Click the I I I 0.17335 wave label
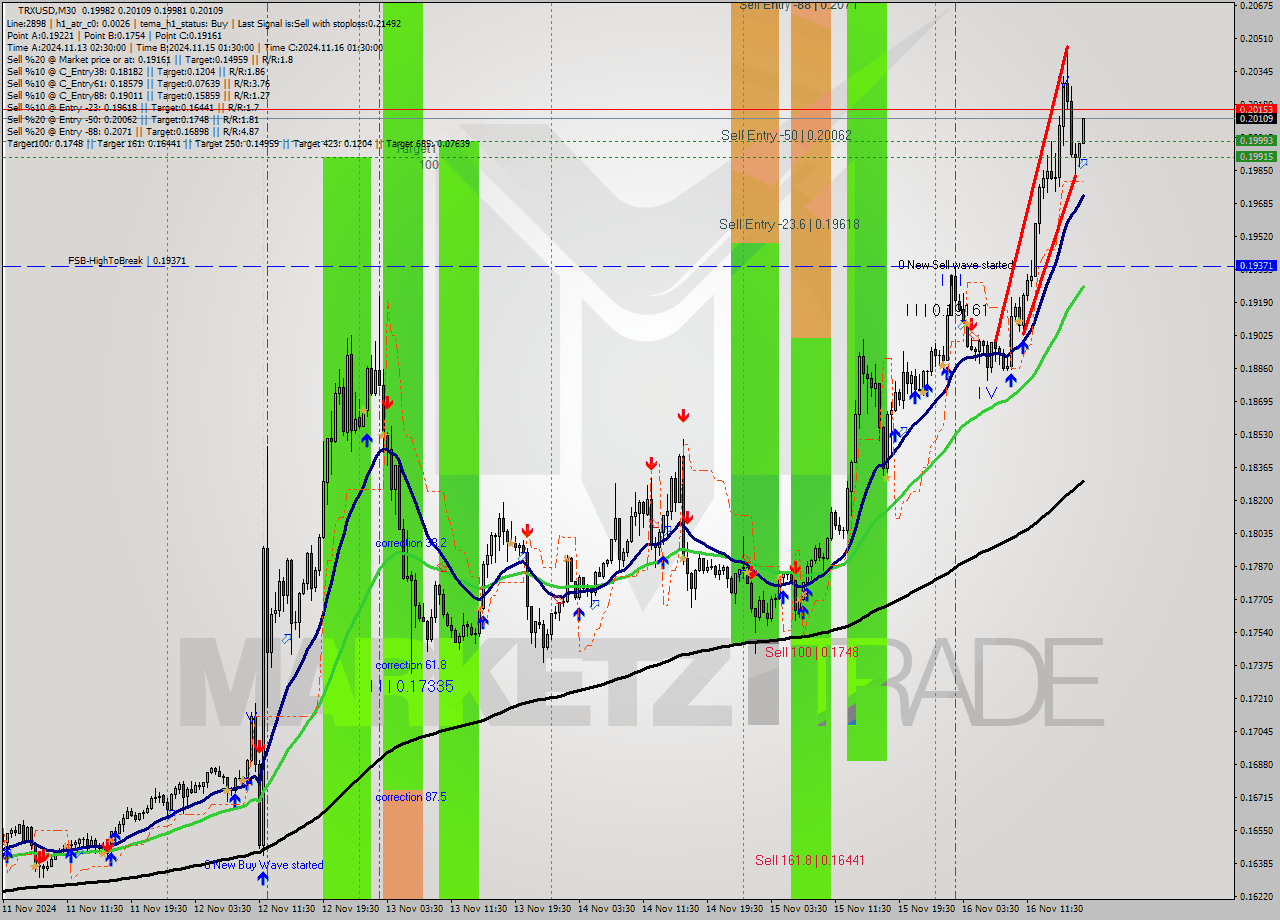The width and height of the screenshot is (1280, 920). 411,686
